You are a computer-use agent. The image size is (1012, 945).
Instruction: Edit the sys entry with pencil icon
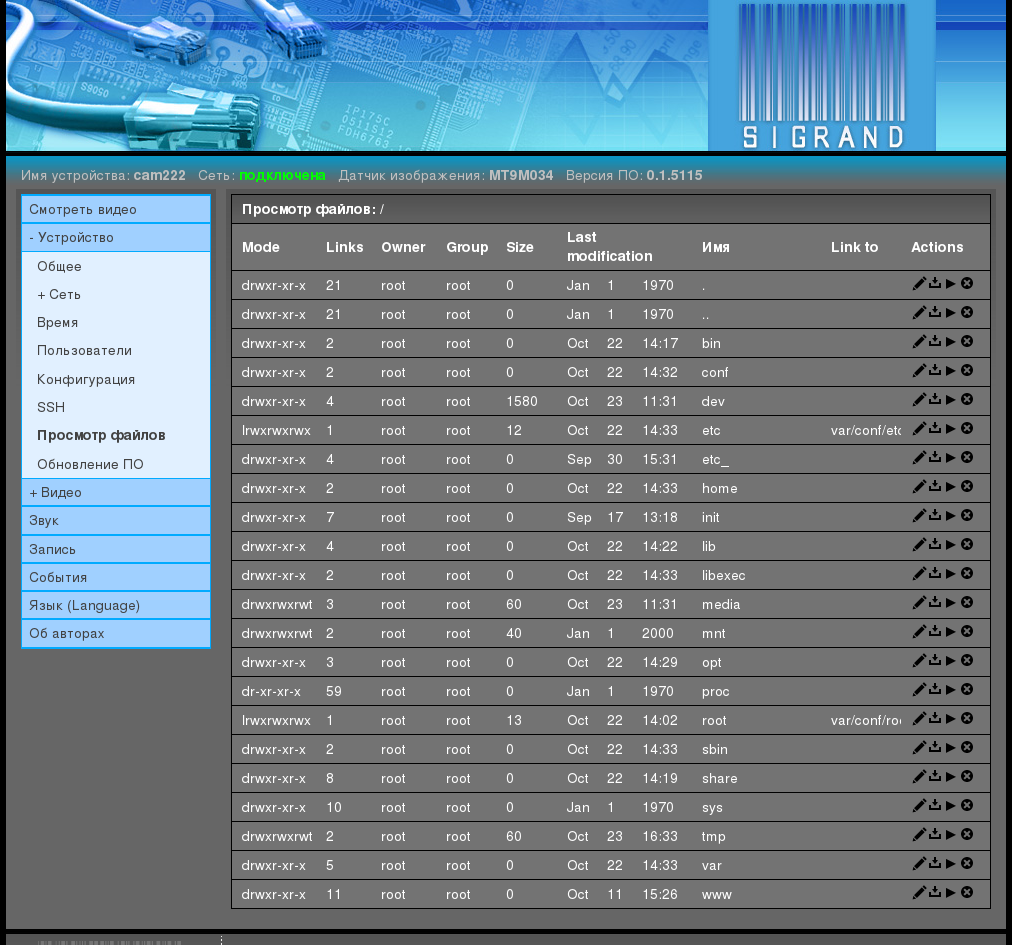pyautogui.click(x=919, y=806)
